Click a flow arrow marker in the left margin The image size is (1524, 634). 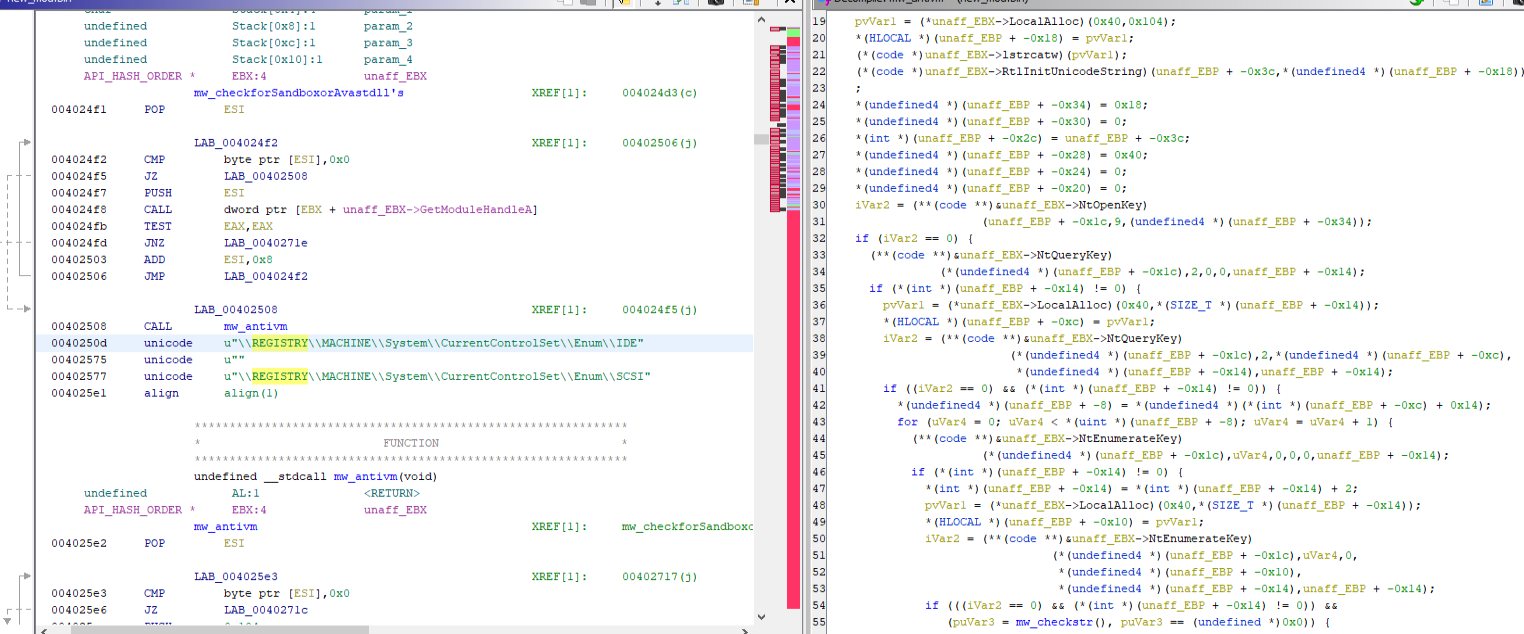click(x=25, y=141)
